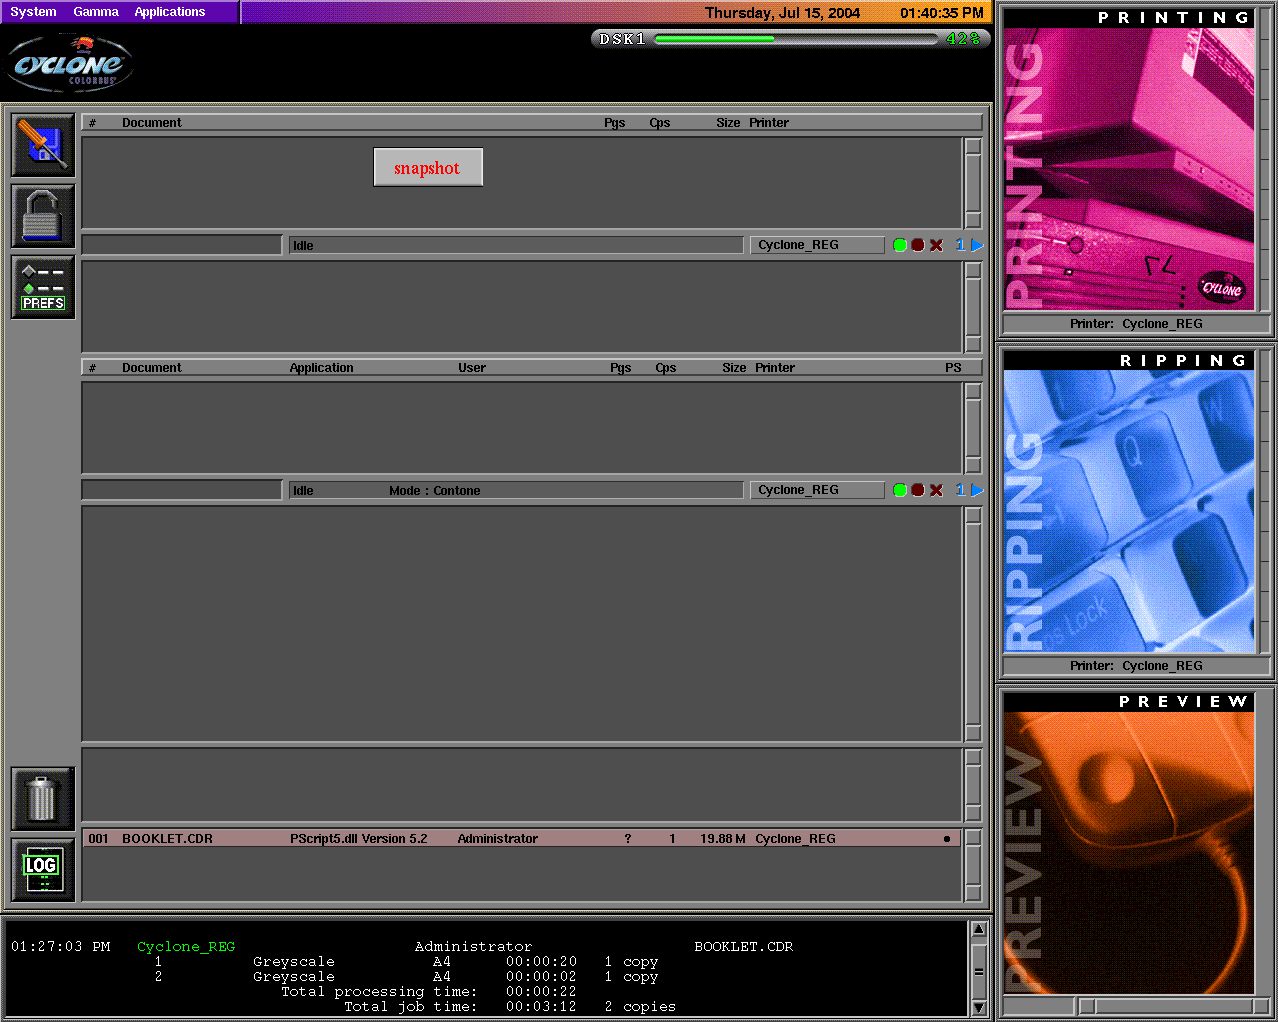Click the Cyclone Colorbus logo

click(x=70, y=65)
